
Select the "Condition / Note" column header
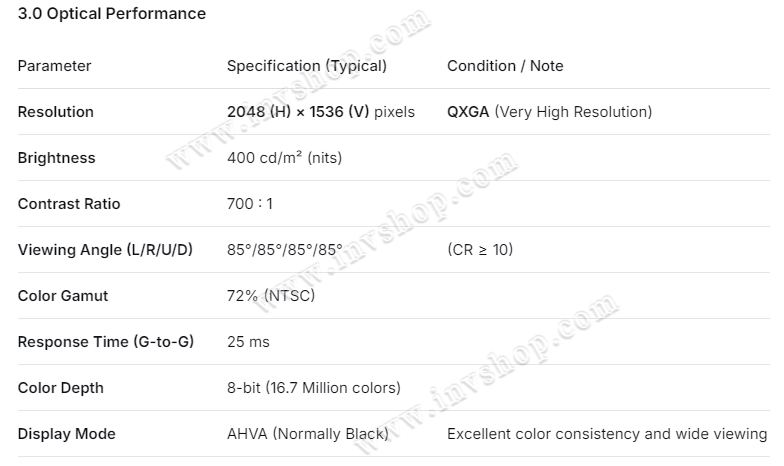coord(505,66)
